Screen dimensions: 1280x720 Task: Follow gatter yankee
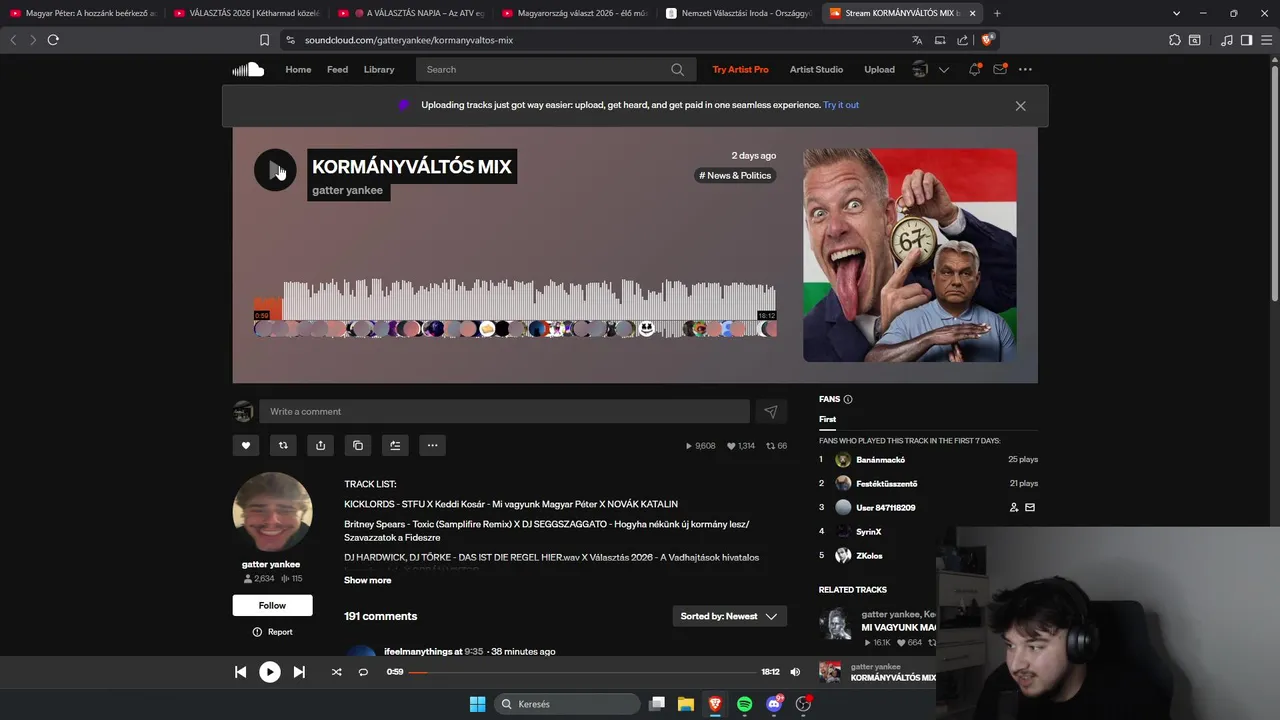click(272, 605)
